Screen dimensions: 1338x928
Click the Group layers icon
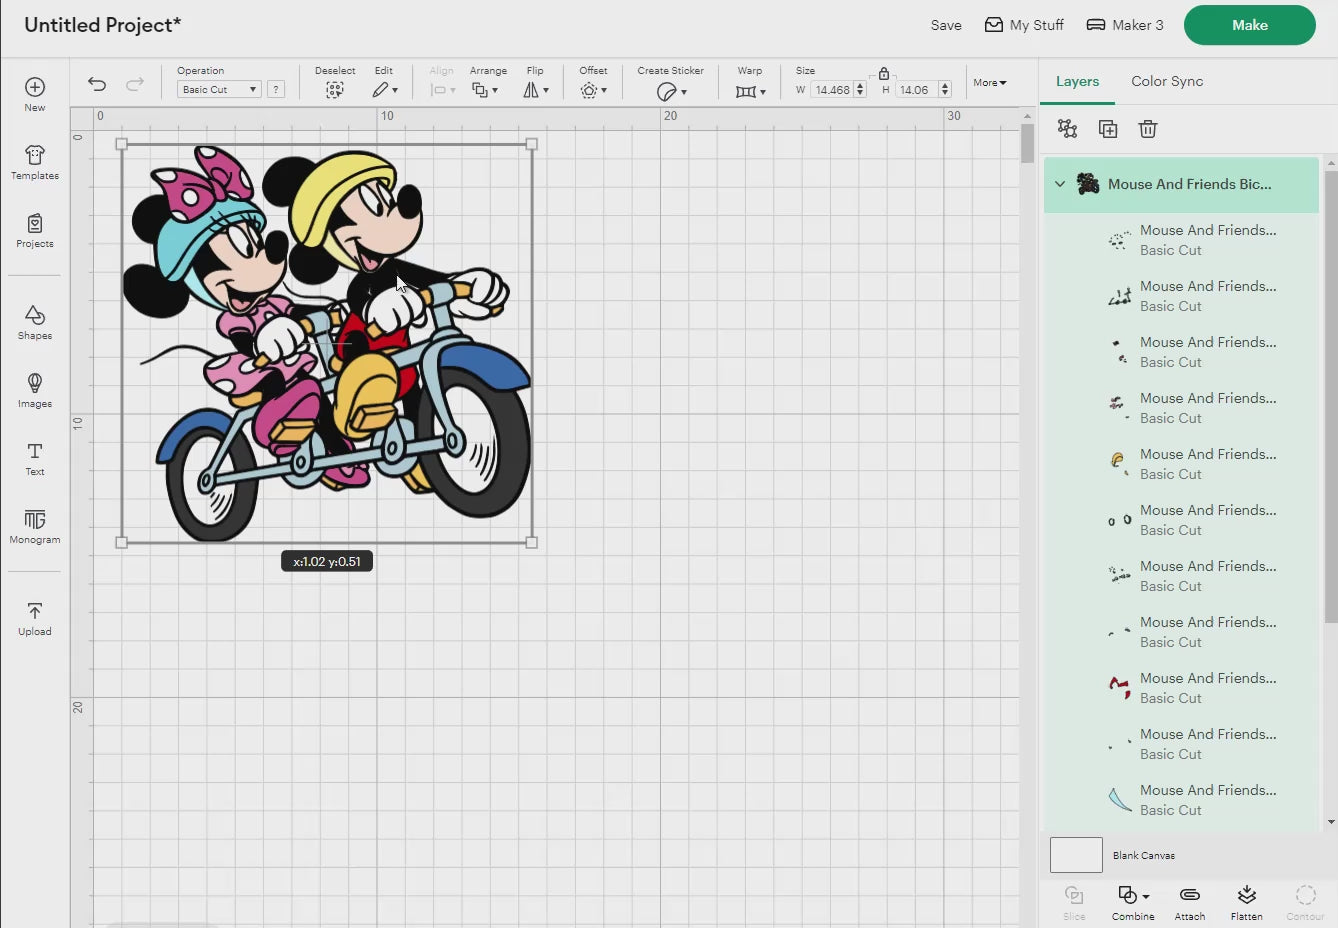(x=1068, y=128)
